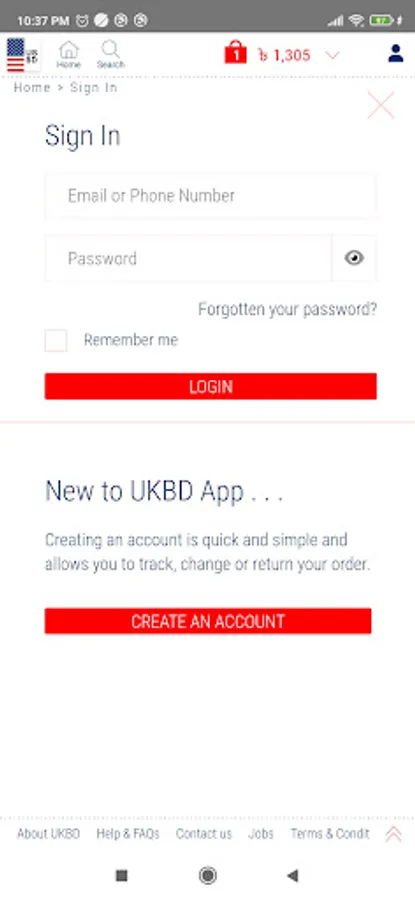This screenshot has width=415, height=900.
Task: Open the About UKBD footer link
Action: pos(48,834)
